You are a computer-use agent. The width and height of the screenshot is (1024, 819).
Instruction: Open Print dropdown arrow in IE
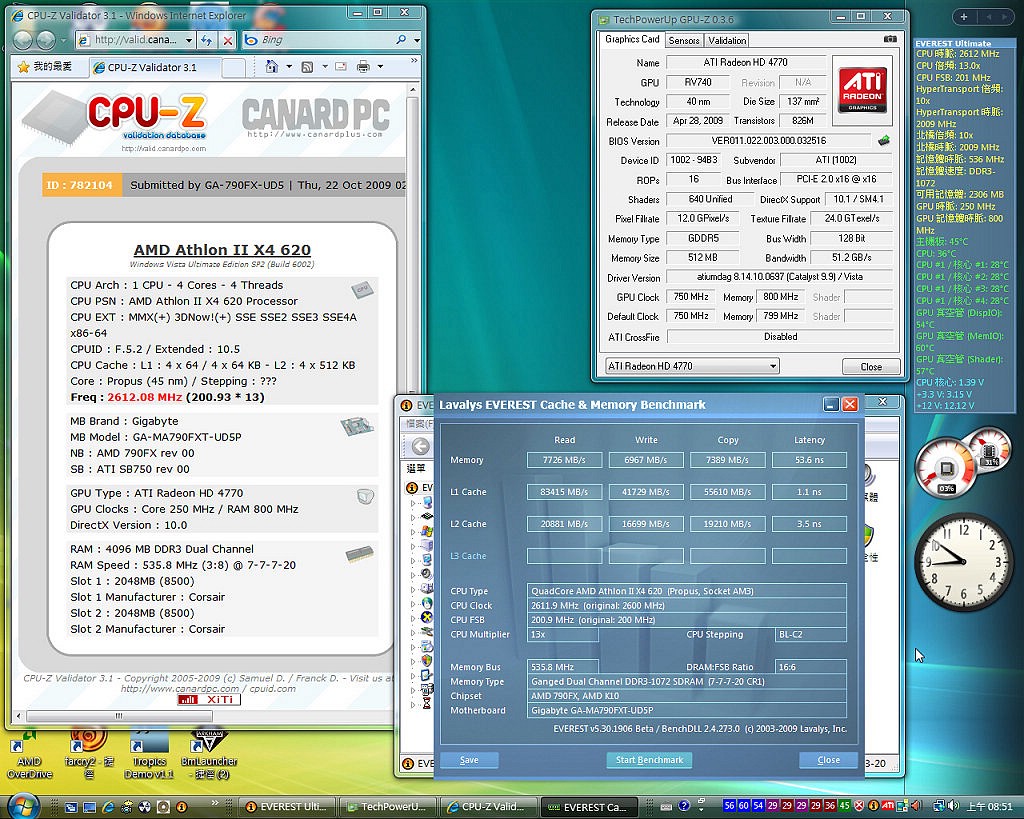click(380, 67)
